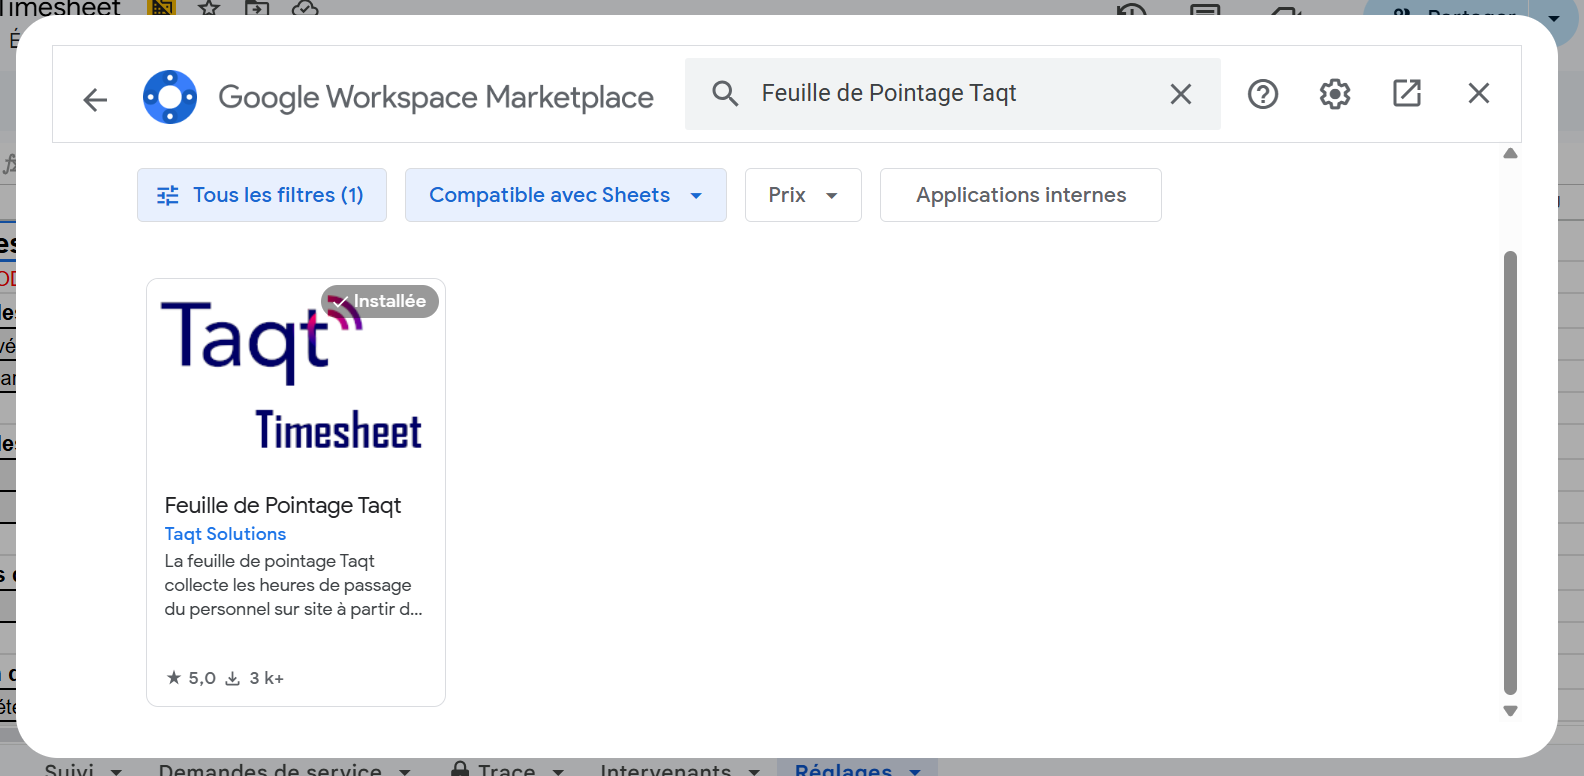Click the Google Workspace Marketplace logo
Screen dimensions: 1584x776
(x=170, y=97)
